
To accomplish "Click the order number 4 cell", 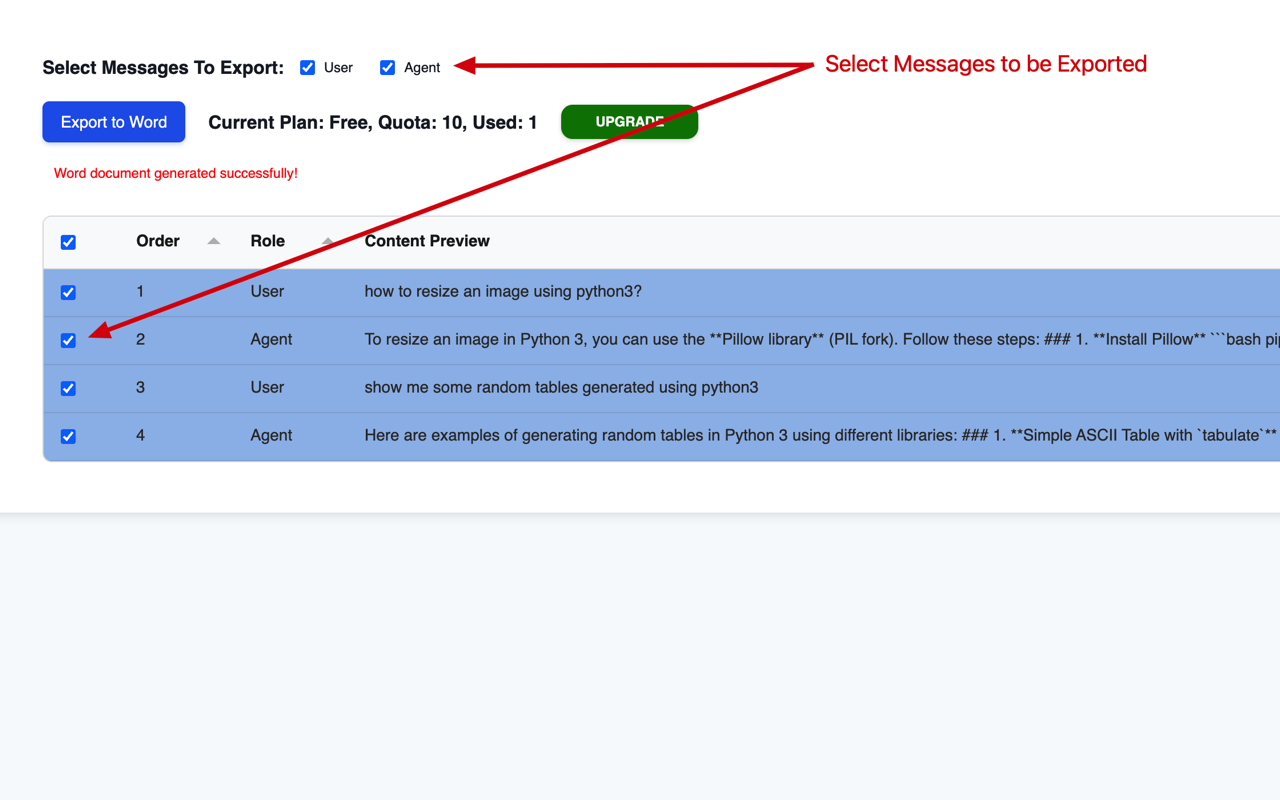I will click(x=140, y=435).
